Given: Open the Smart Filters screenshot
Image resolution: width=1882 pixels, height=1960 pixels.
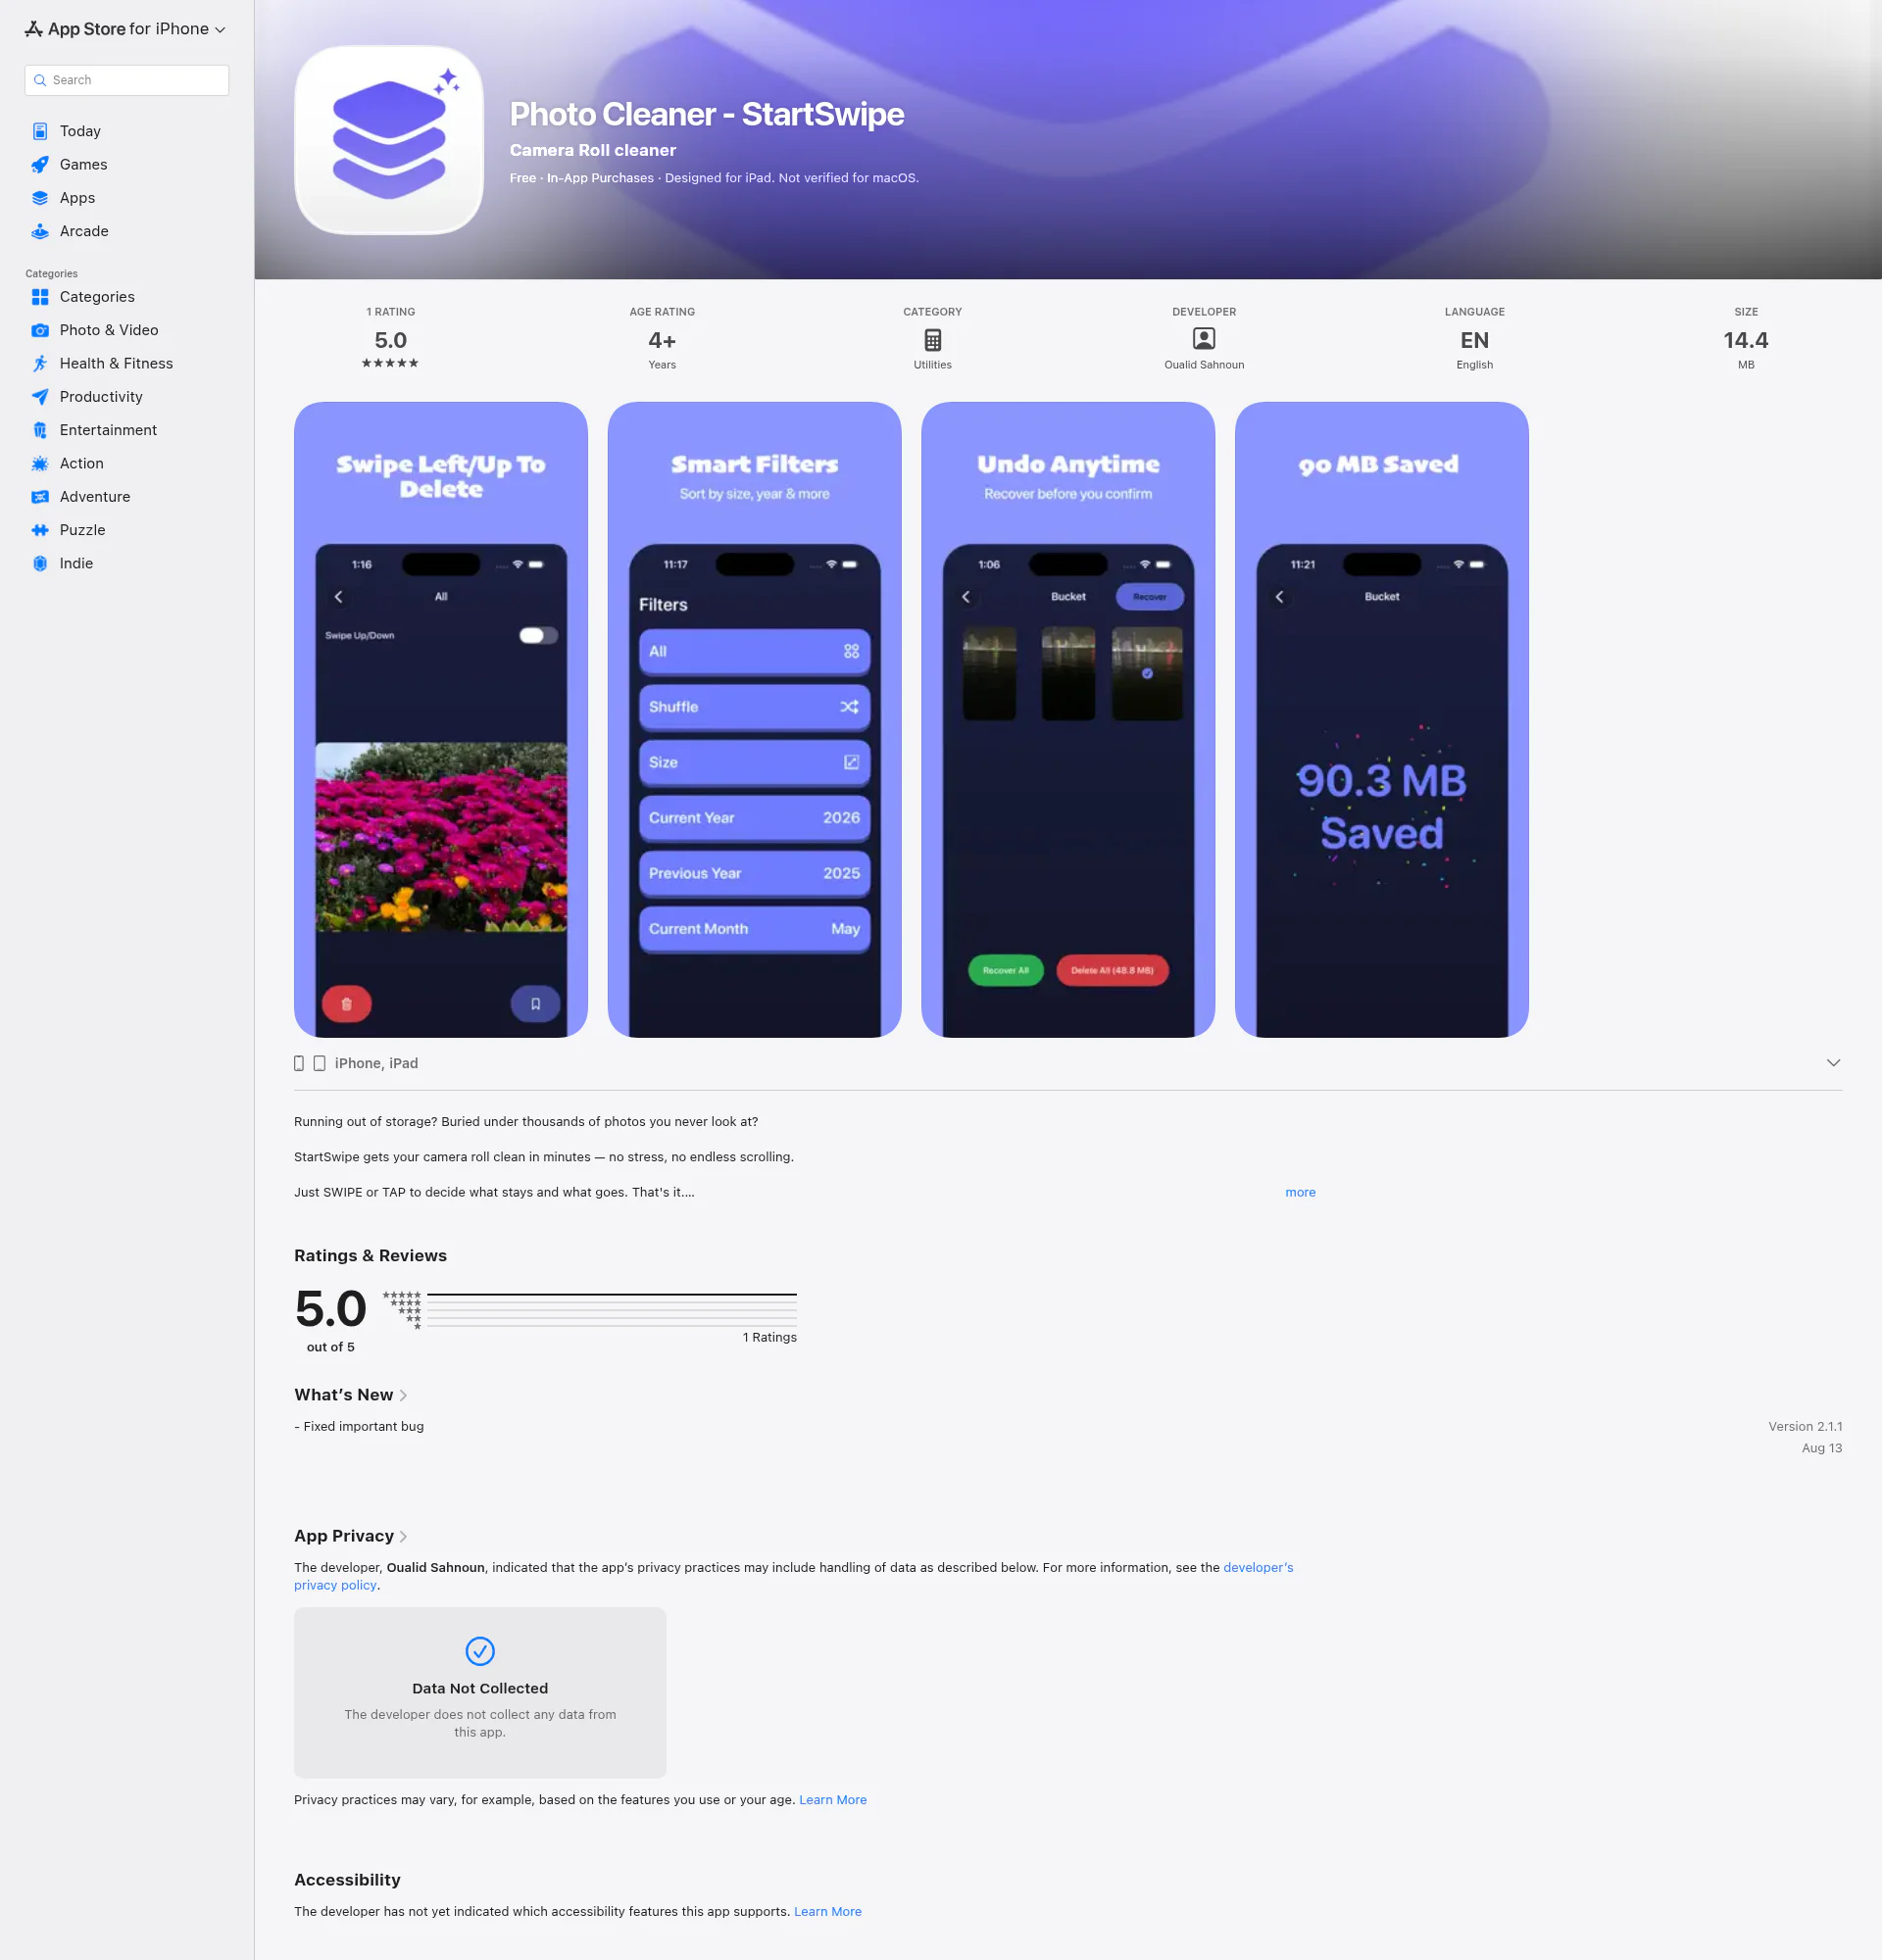Looking at the screenshot, I should coord(754,720).
